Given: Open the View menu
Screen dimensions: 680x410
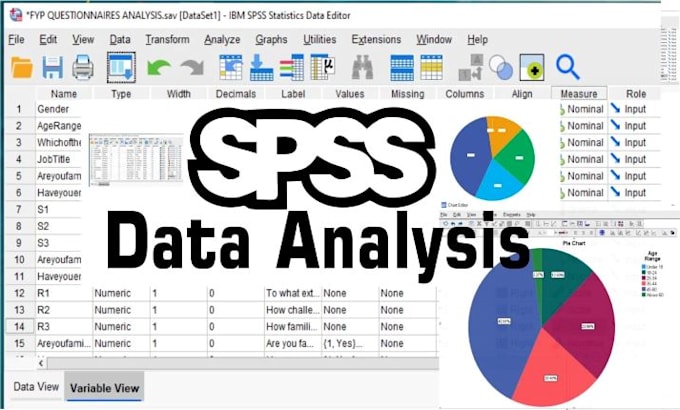Looking at the screenshot, I should [83, 39].
